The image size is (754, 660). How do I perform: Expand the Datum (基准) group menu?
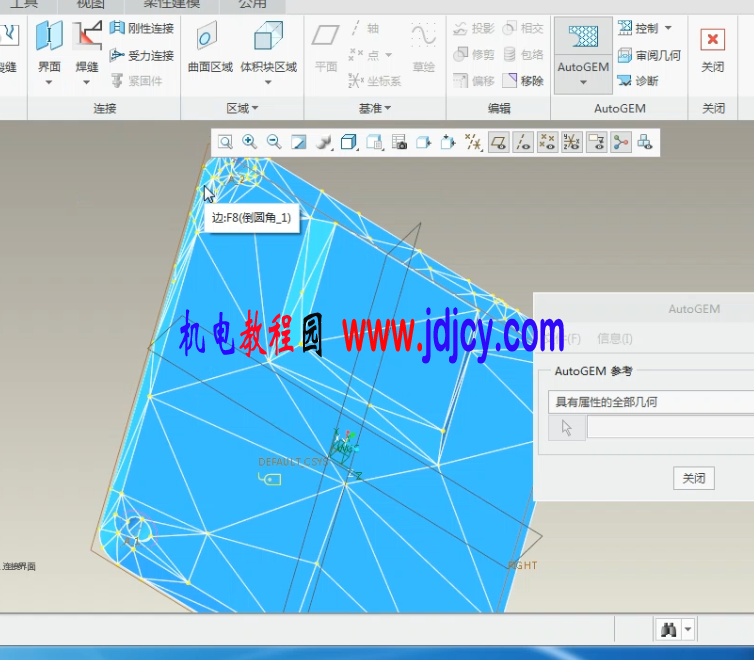click(375, 108)
